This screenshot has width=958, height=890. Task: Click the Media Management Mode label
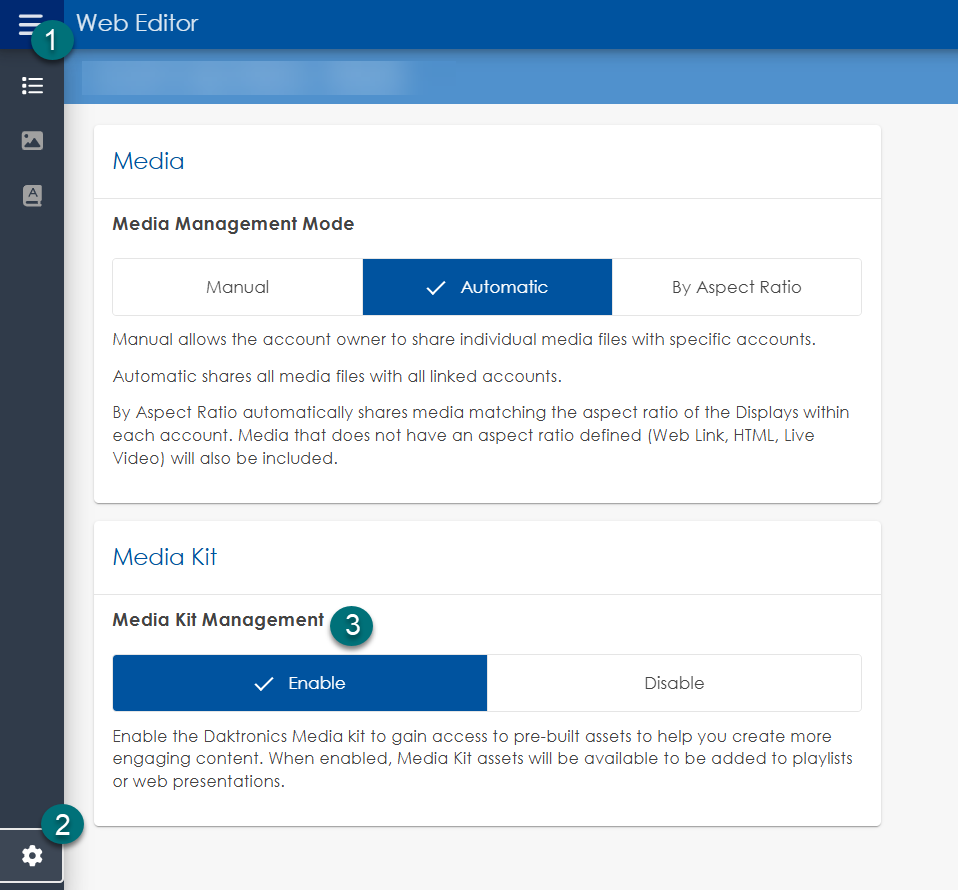(x=233, y=224)
